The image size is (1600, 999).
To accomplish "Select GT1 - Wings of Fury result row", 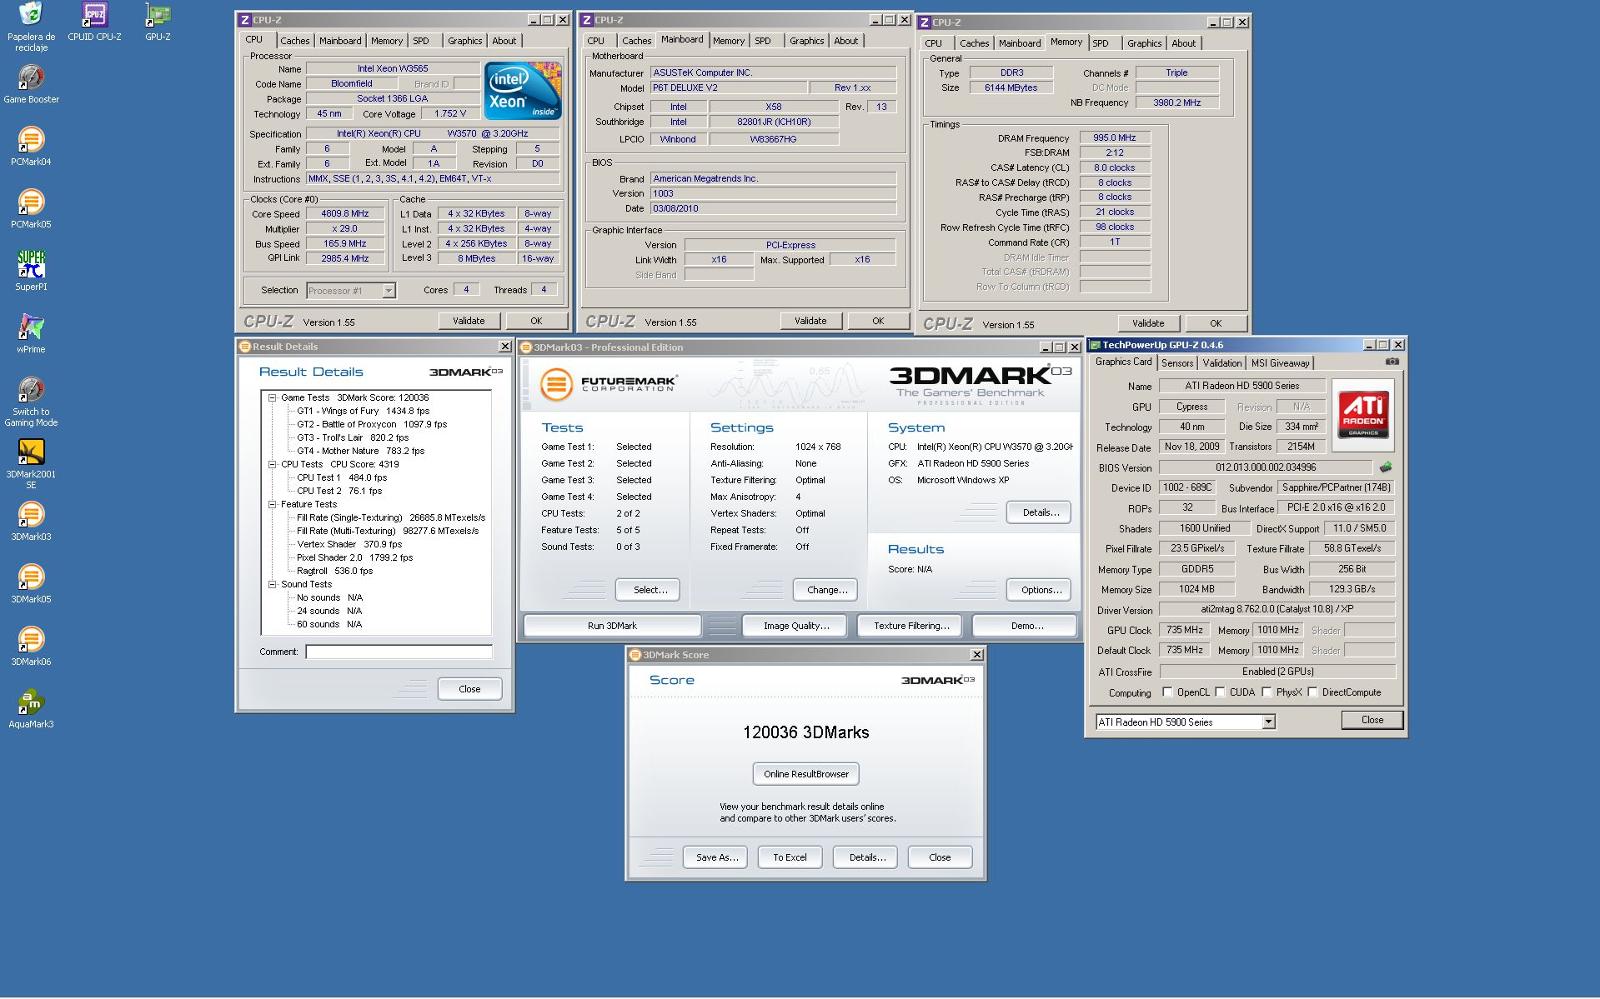I will (363, 411).
